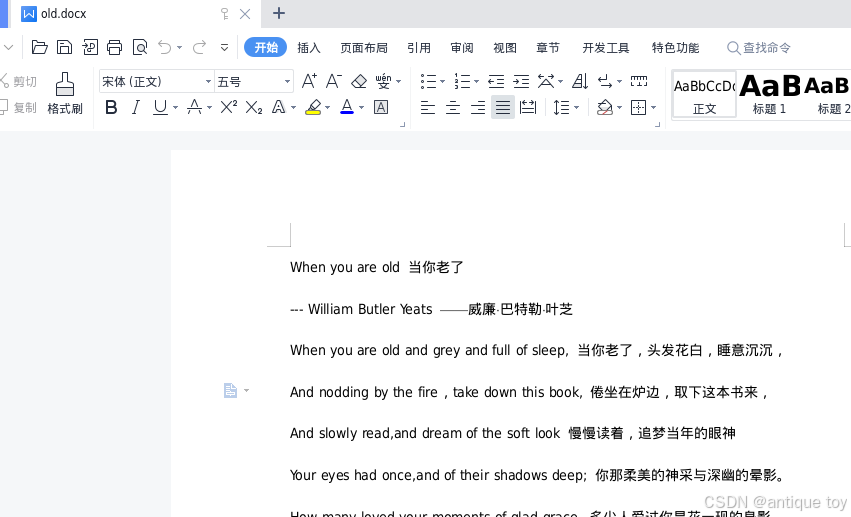The width and height of the screenshot is (851, 517).
Task: Open the 审阅 tab
Action: (462, 48)
